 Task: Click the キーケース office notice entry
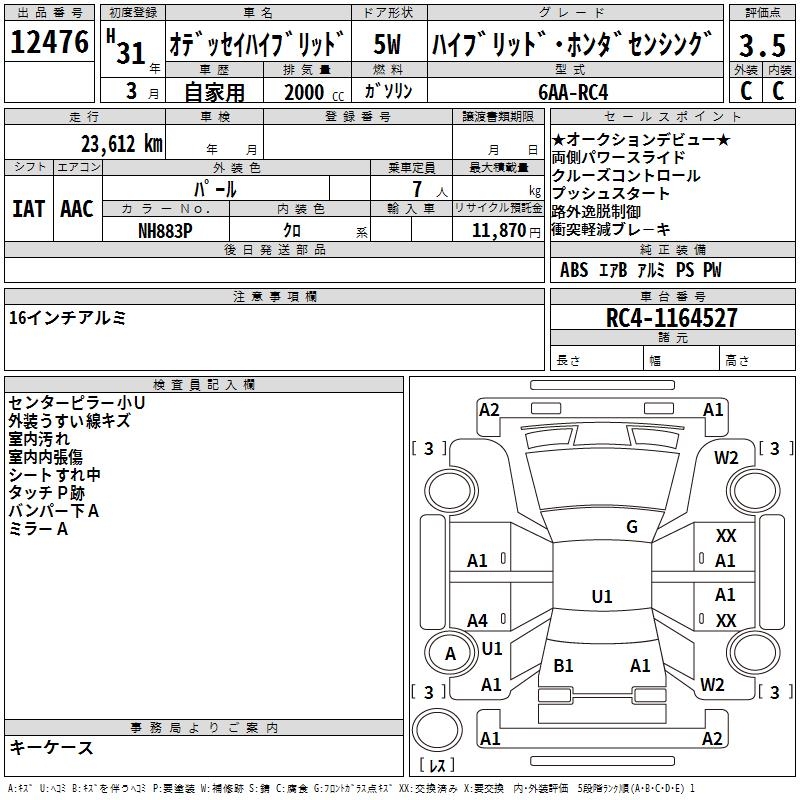[x=51, y=747]
